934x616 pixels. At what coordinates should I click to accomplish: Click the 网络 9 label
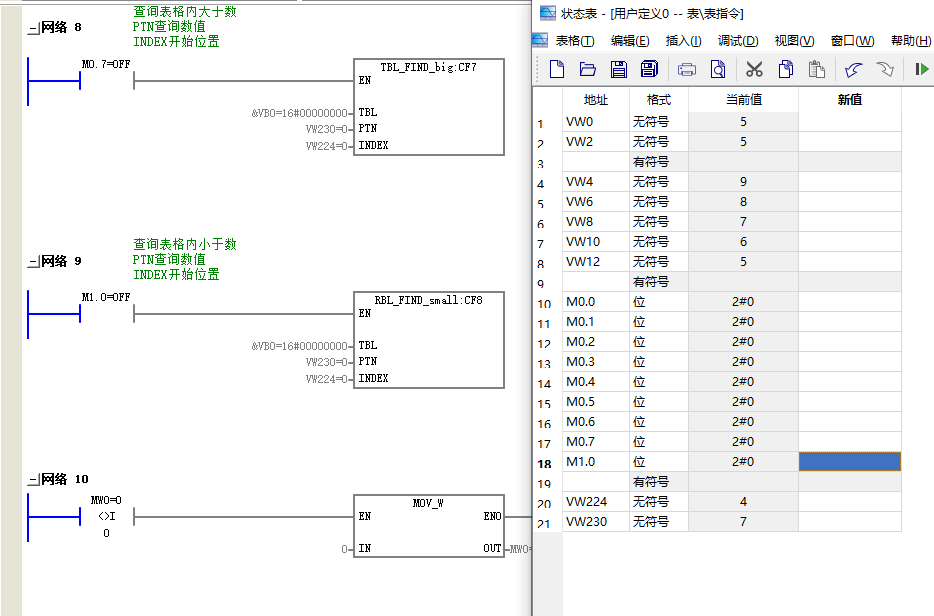pos(61,262)
